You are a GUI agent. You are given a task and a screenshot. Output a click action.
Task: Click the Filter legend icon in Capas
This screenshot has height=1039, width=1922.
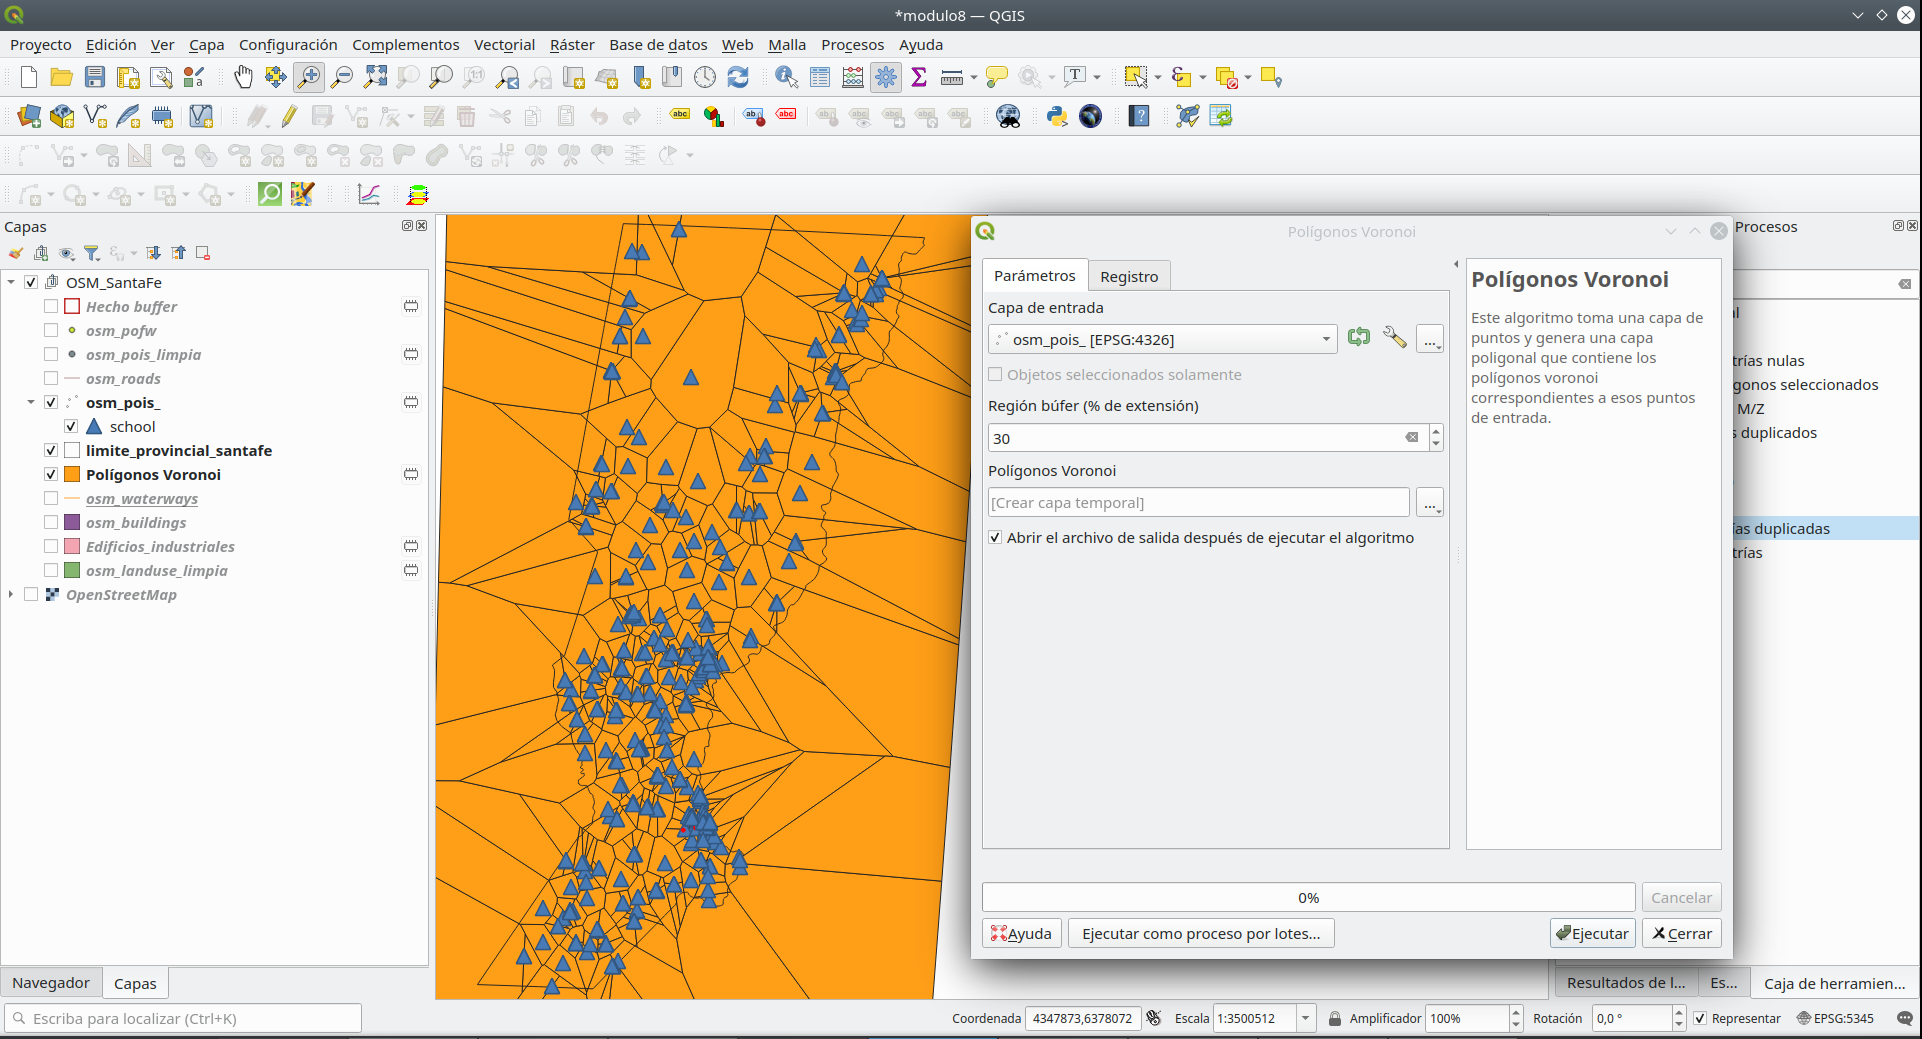[x=92, y=253]
